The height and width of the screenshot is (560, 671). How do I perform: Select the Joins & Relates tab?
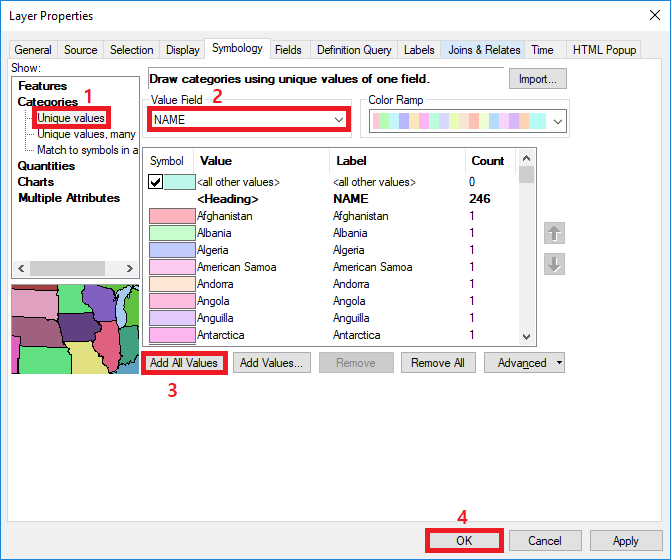pos(484,50)
